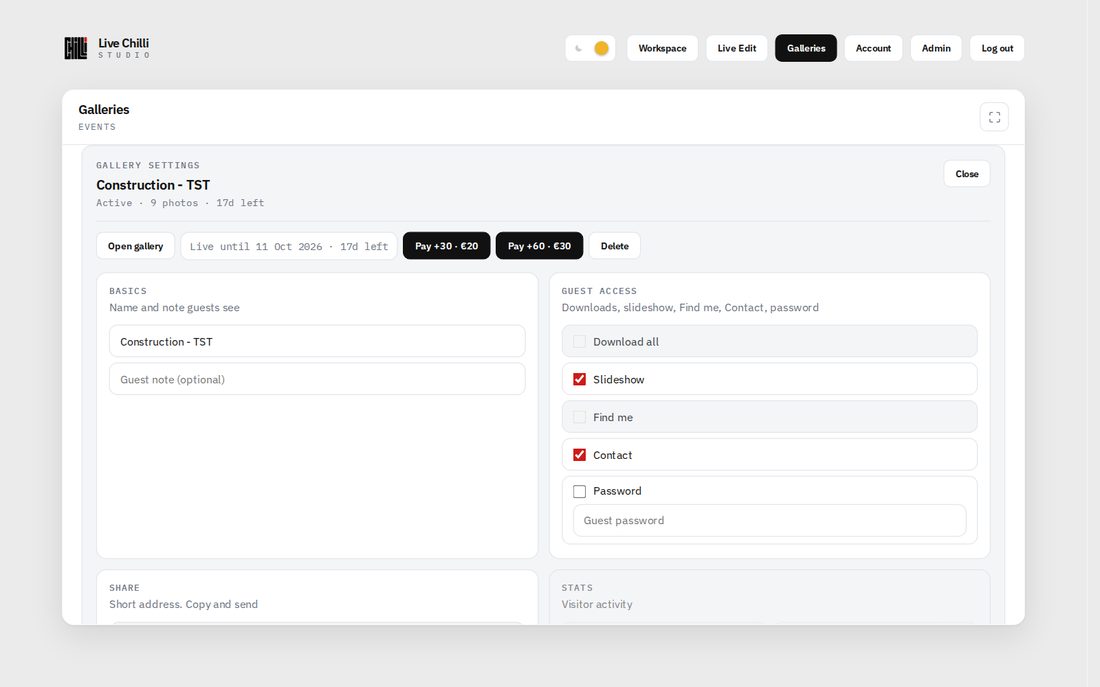Click the 'Live until 11 Oct 2026 · 17d left' label
Image resolution: width=1100 pixels, height=687 pixels.
[x=289, y=246]
